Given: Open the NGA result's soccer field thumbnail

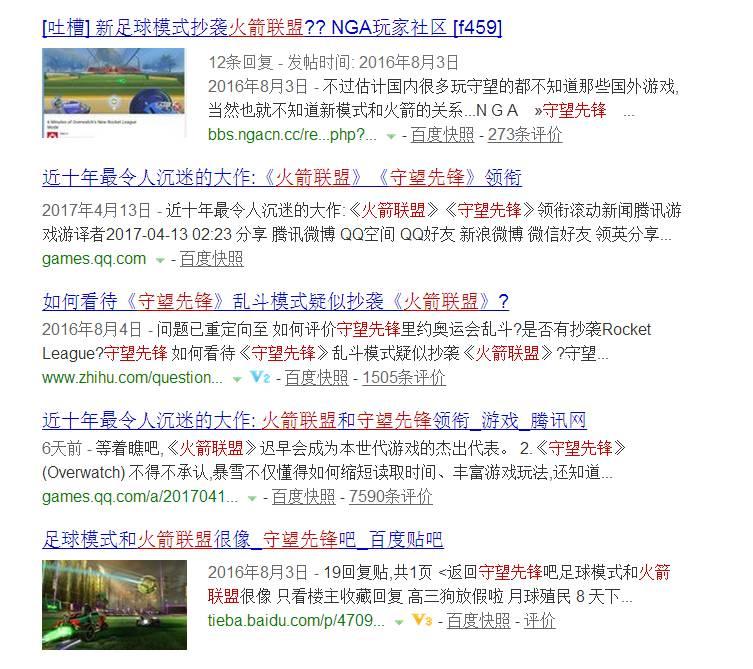Looking at the screenshot, I should (x=113, y=93).
